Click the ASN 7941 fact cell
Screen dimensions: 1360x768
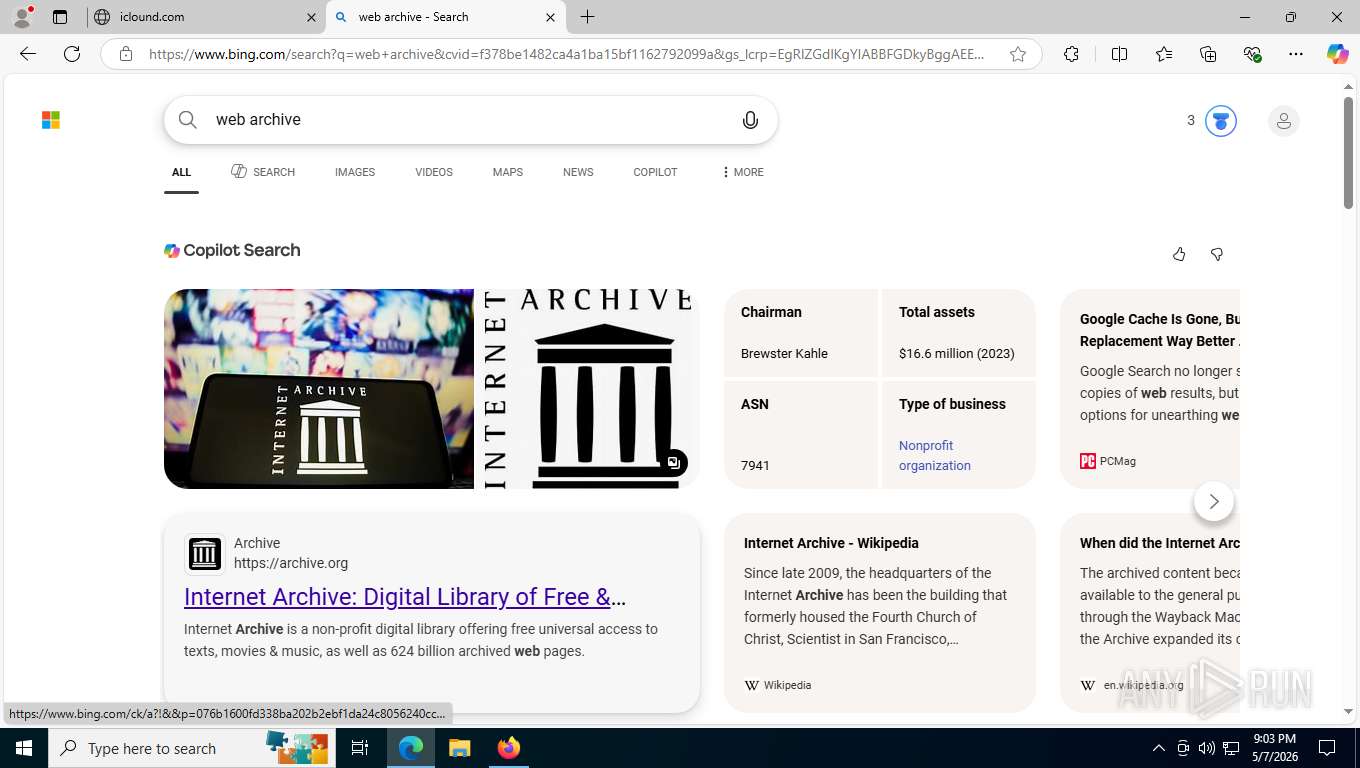(x=801, y=435)
